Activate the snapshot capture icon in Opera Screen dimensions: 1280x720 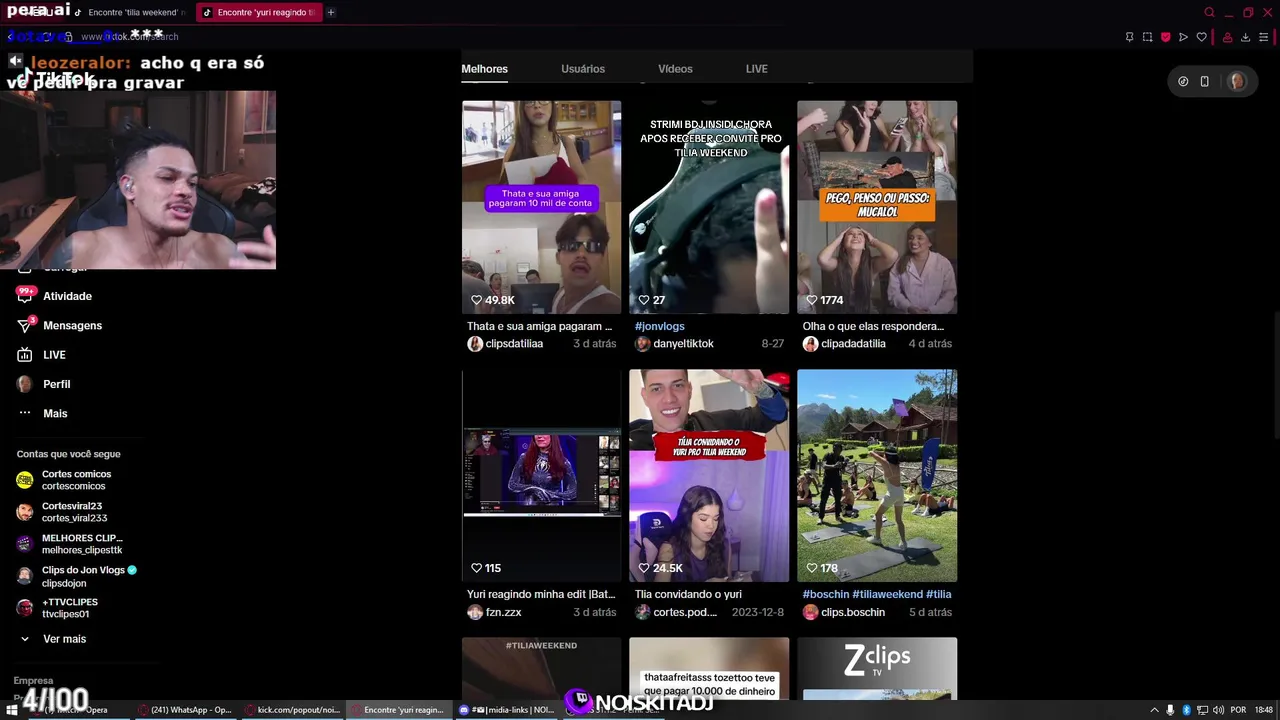click(1147, 37)
